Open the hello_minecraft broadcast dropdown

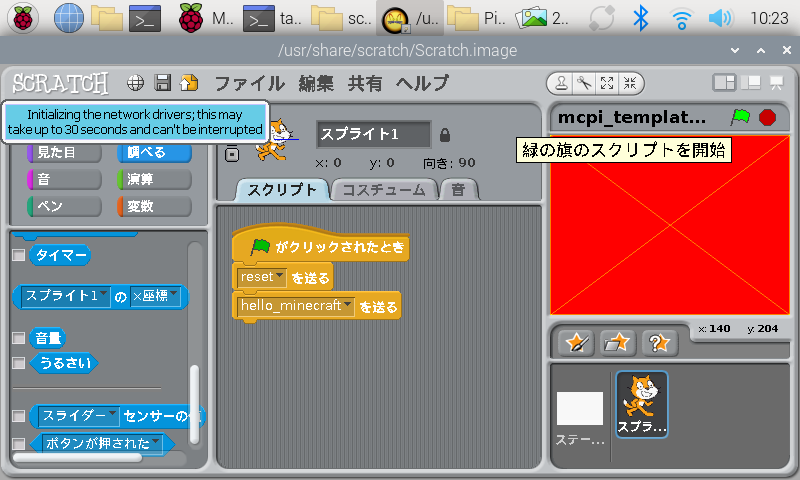(x=348, y=306)
